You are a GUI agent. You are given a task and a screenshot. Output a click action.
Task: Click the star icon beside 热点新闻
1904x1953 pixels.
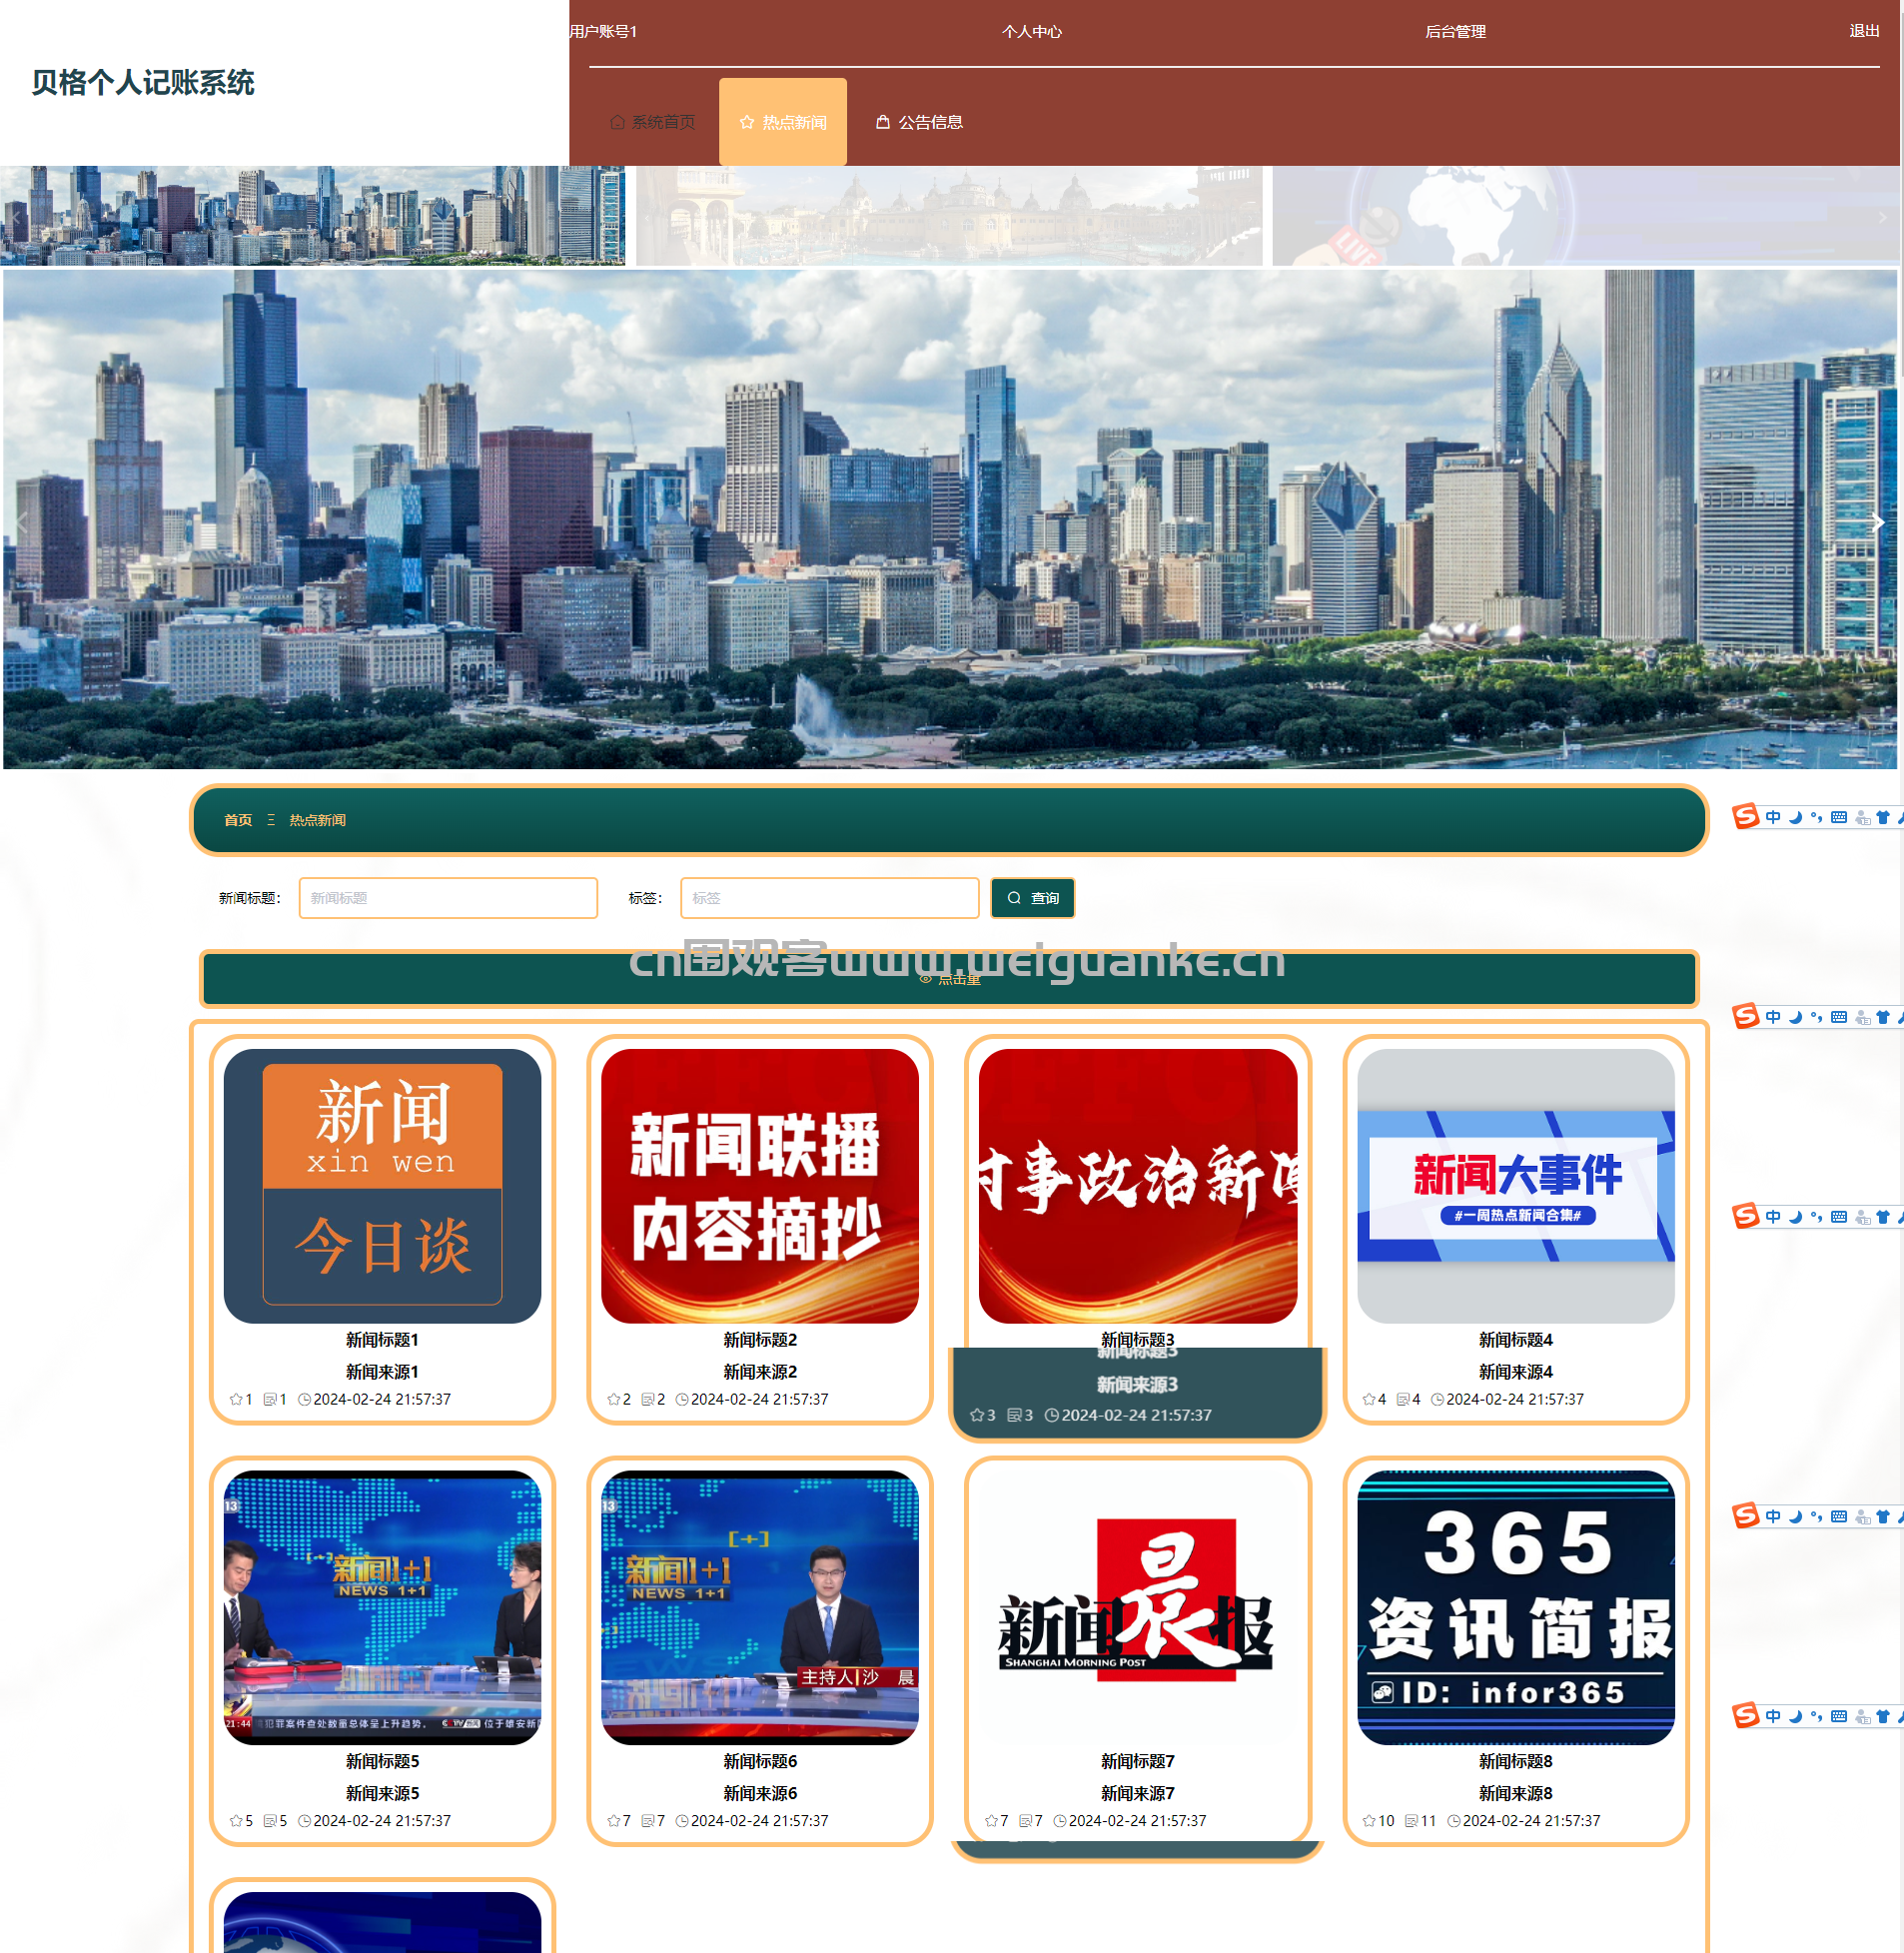[x=747, y=122]
